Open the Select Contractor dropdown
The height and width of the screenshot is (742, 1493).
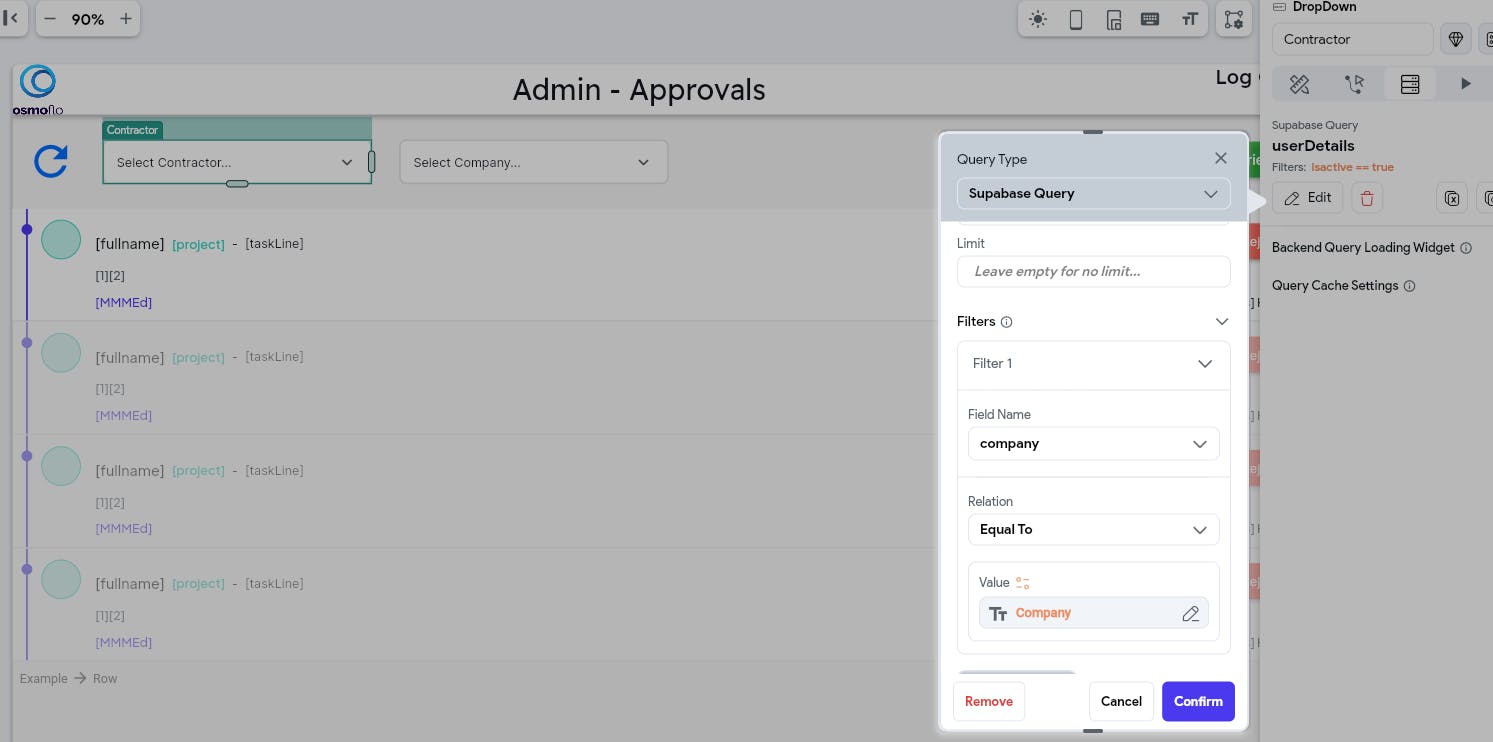237,162
